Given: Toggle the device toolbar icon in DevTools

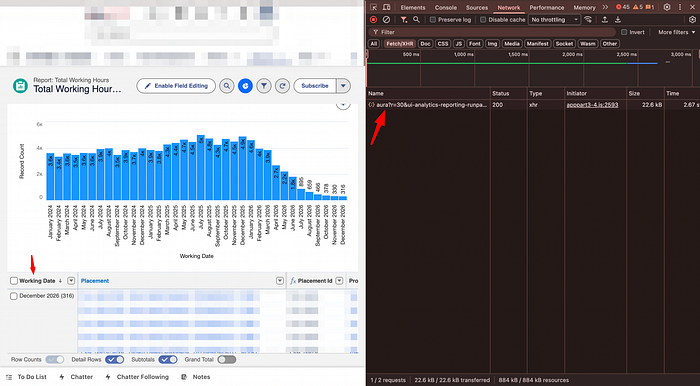Looking at the screenshot, I should tap(387, 8).
